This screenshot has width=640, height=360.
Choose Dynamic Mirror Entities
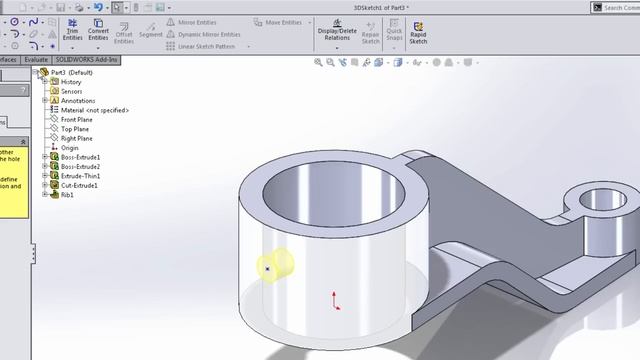tap(203, 34)
